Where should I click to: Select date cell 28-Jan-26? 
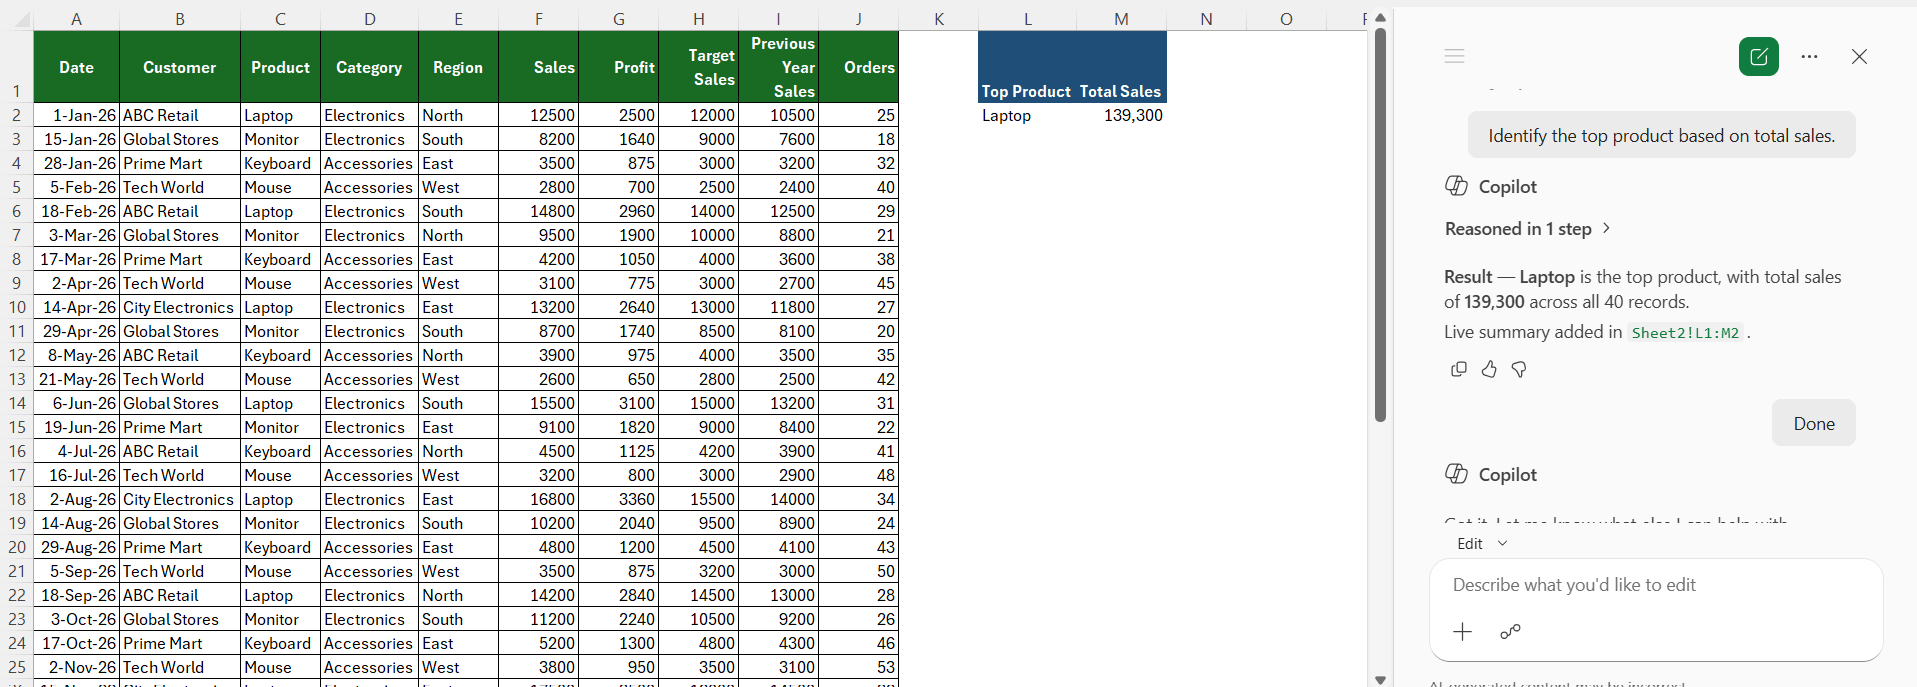pyautogui.click(x=76, y=163)
